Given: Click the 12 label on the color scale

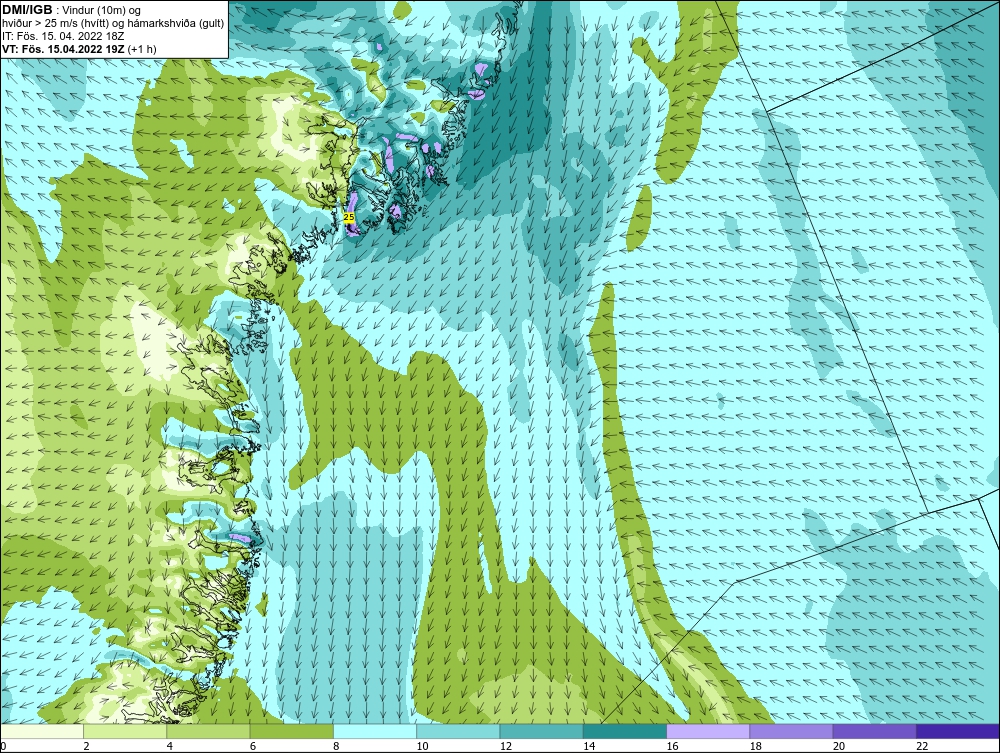Looking at the screenshot, I should pyautogui.click(x=506, y=747).
